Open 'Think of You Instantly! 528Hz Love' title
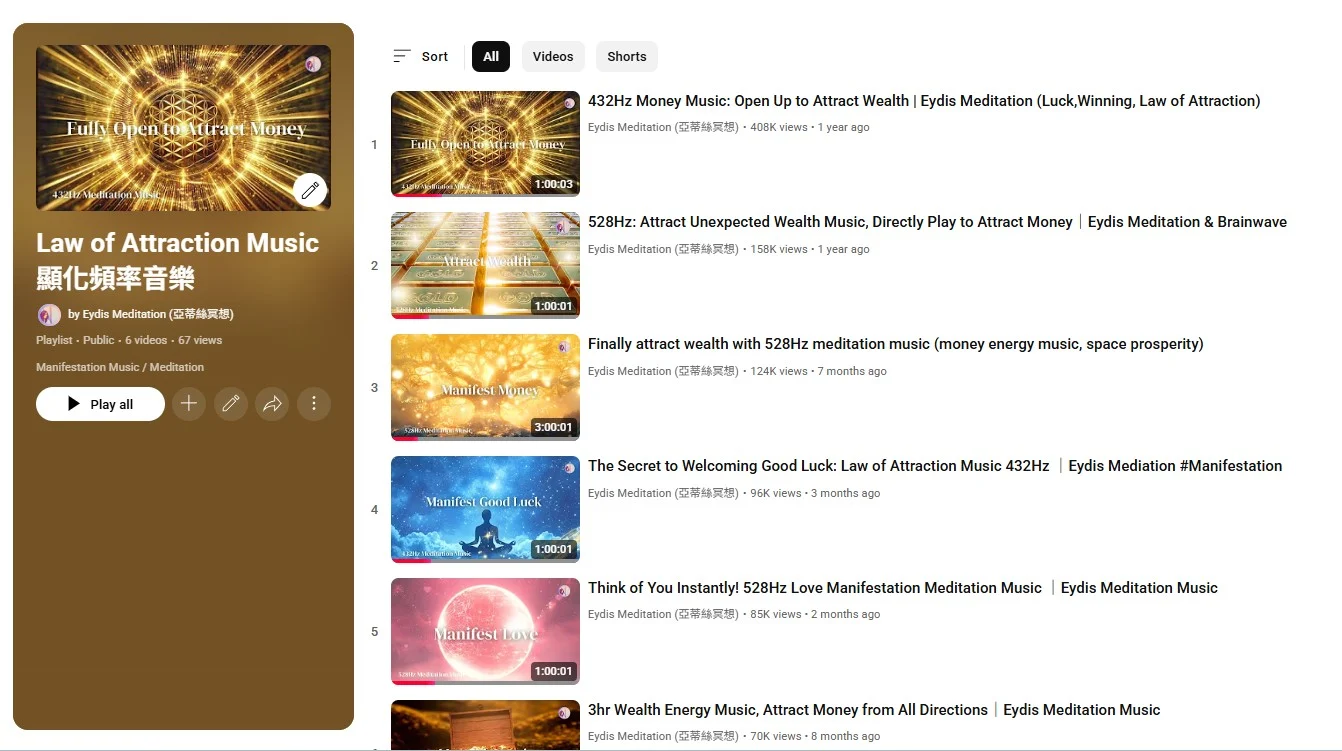This screenshot has height=751, width=1342. [903, 588]
